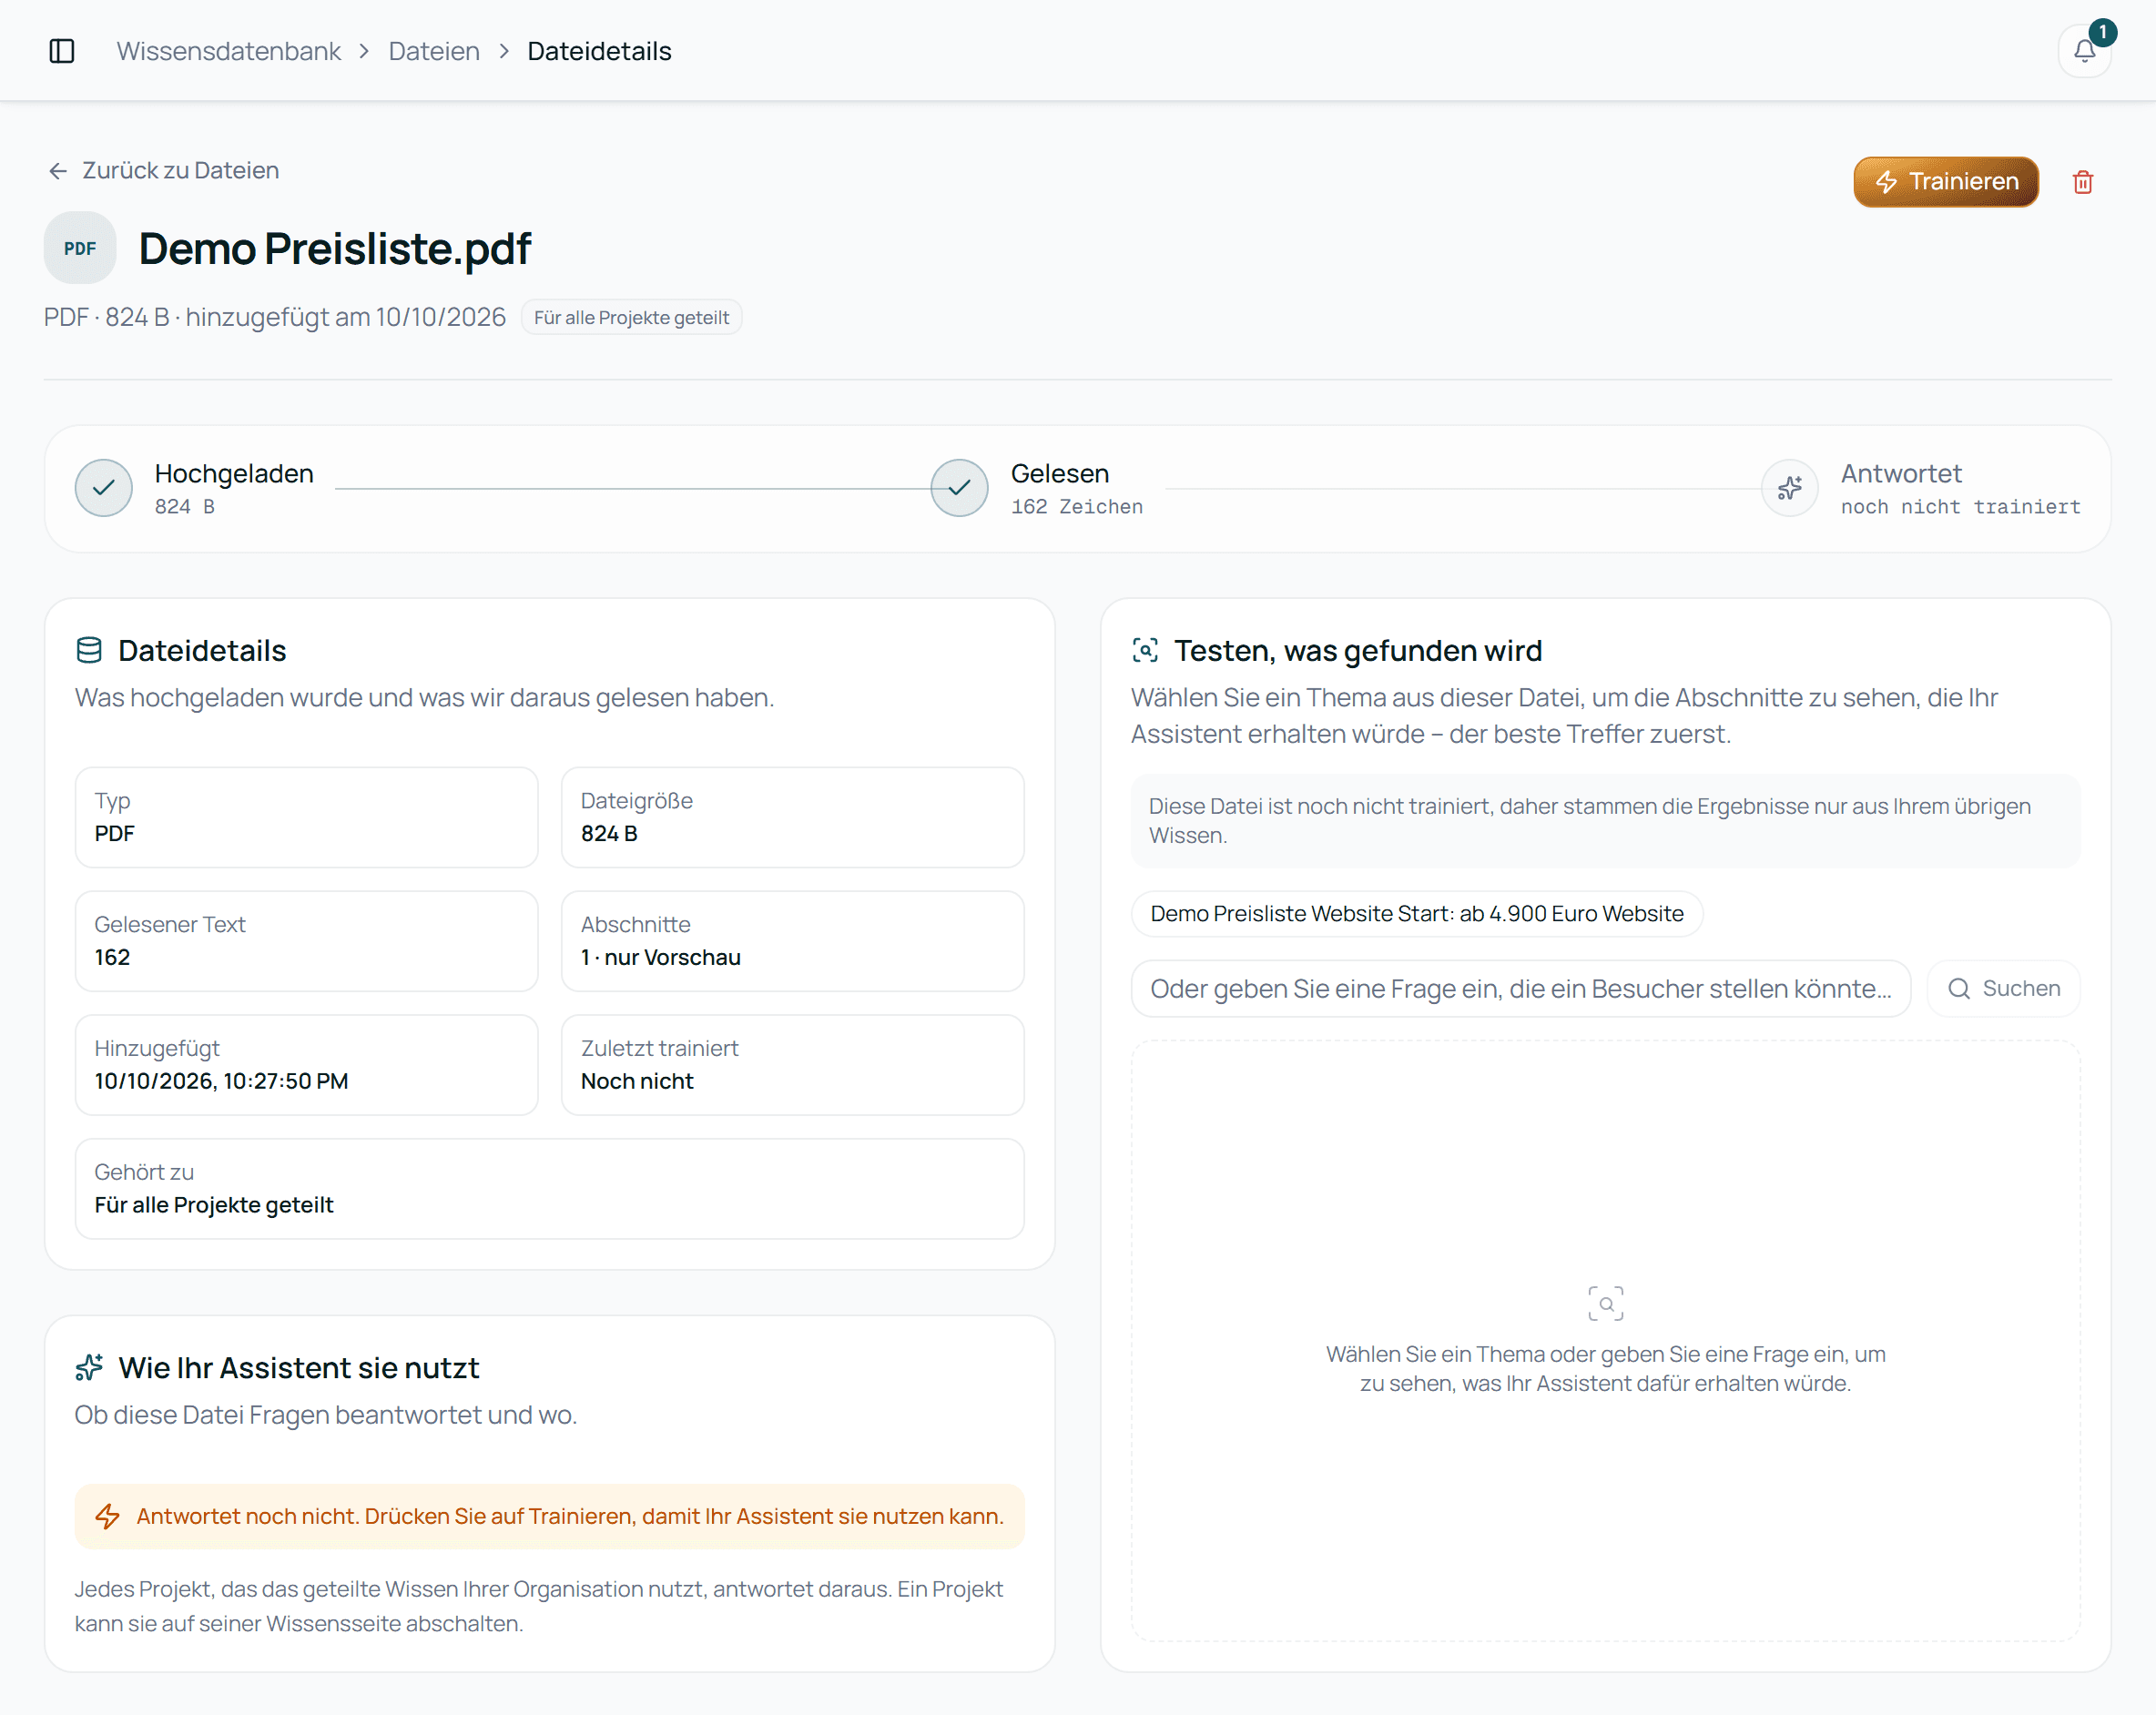The width and height of the screenshot is (2156, 1715).
Task: Click the Gehört zu project sharing card
Action: pos(549,1189)
